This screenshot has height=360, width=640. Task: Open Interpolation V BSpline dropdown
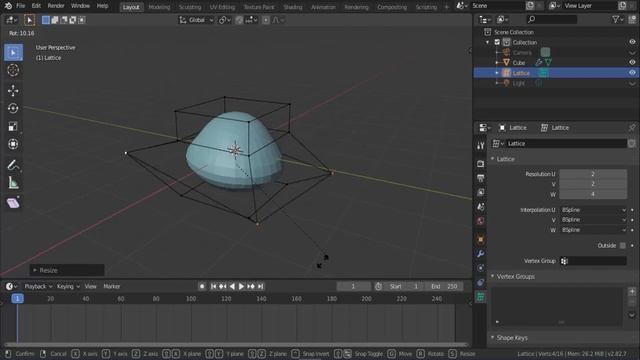pyautogui.click(x=593, y=220)
